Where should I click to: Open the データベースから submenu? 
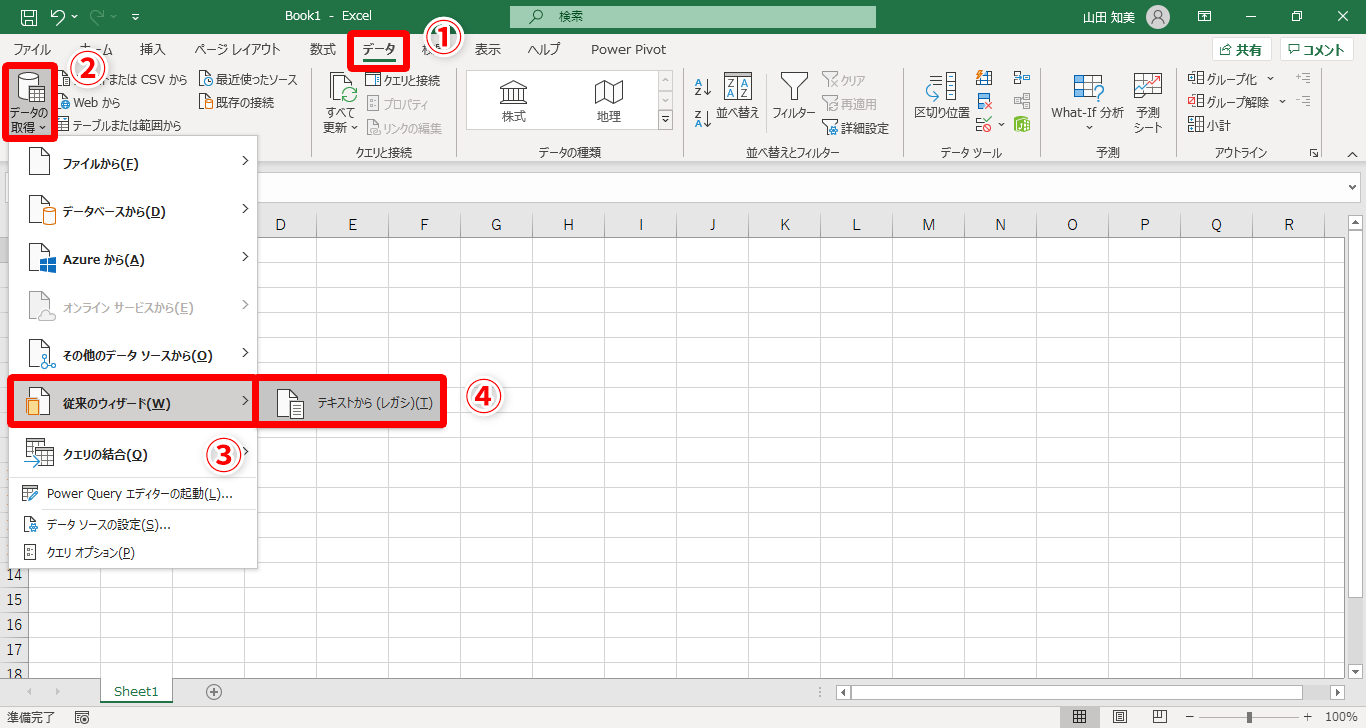(133, 211)
